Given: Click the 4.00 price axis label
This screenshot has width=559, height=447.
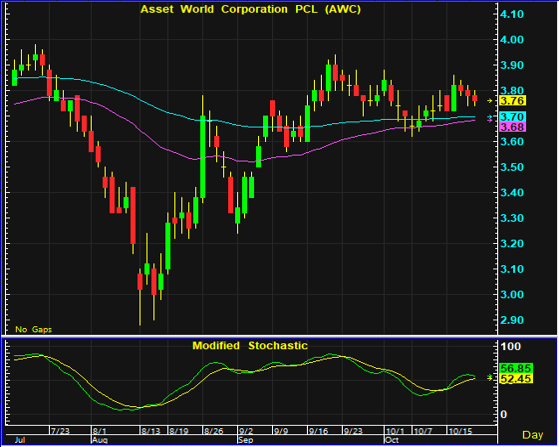Looking at the screenshot, I should click(x=512, y=40).
